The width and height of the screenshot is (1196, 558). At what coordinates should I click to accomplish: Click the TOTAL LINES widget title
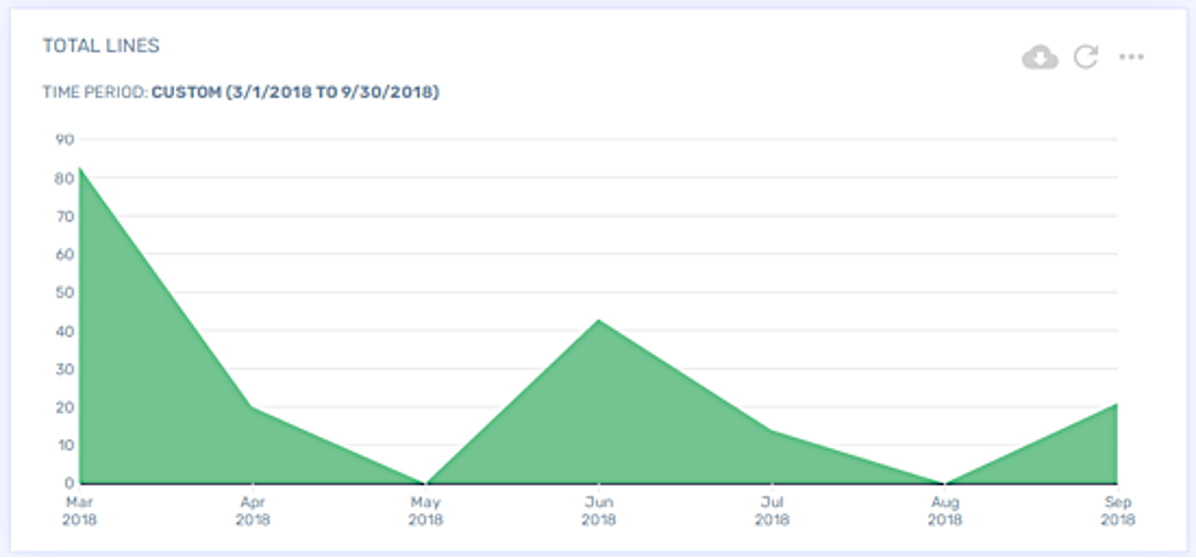click(101, 46)
